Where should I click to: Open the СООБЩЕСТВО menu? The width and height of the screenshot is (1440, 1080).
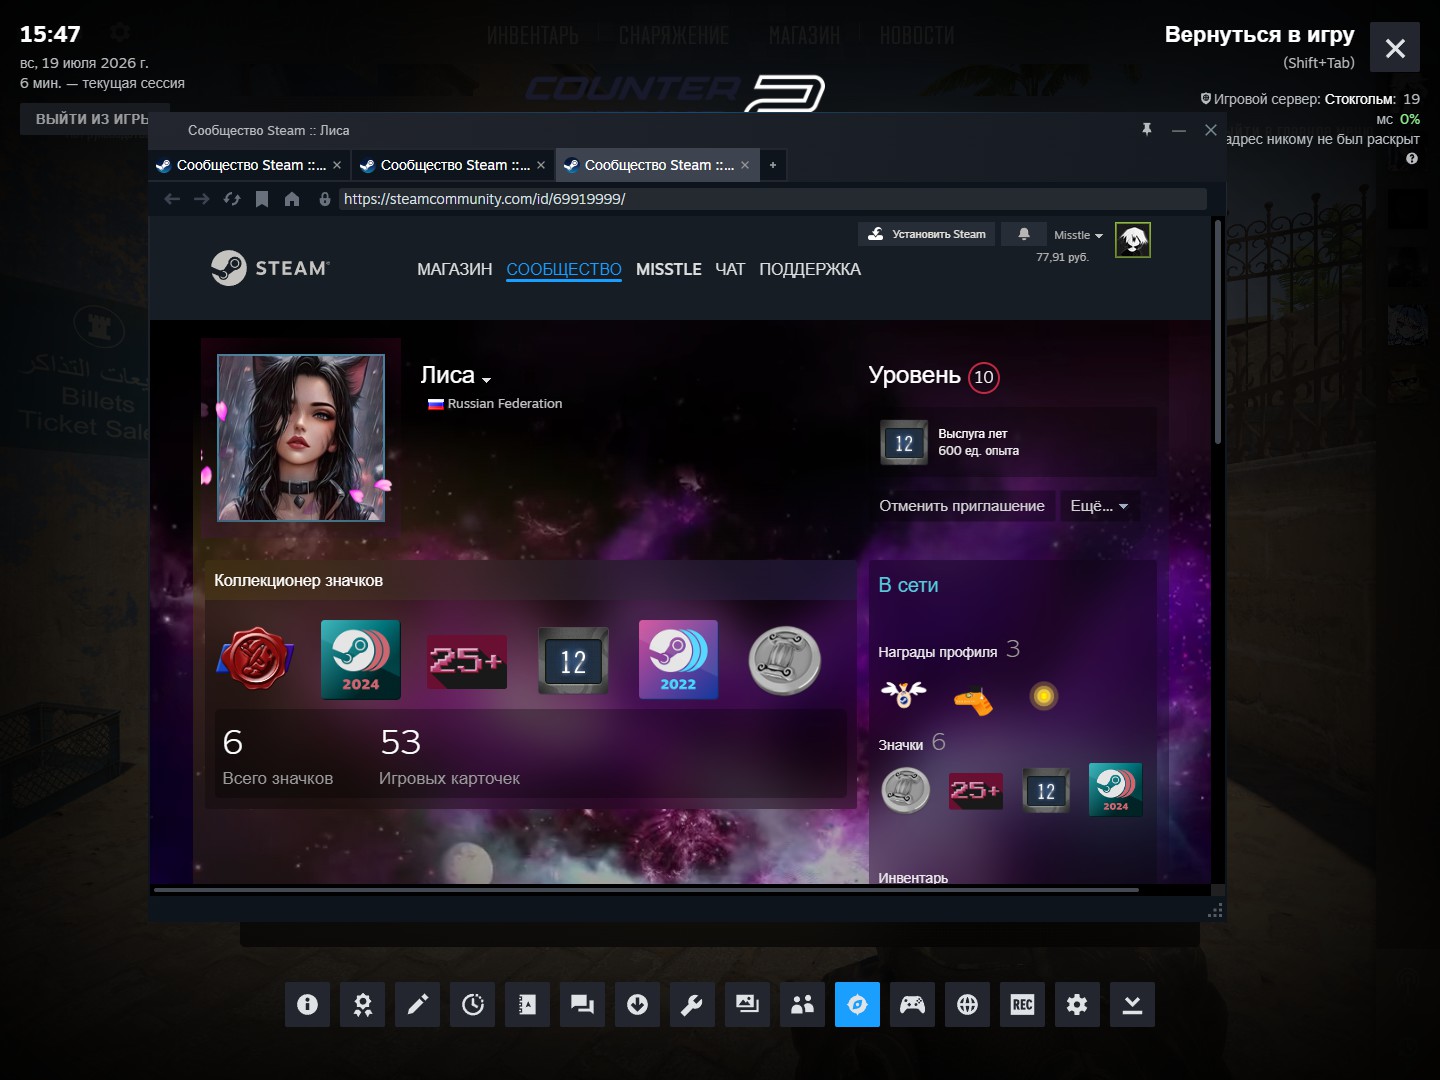tap(564, 269)
